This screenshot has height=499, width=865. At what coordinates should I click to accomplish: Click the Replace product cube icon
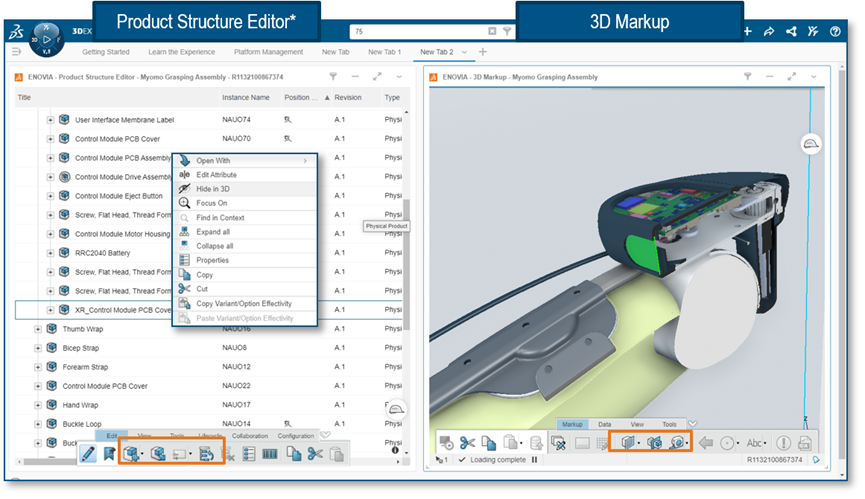(158, 454)
